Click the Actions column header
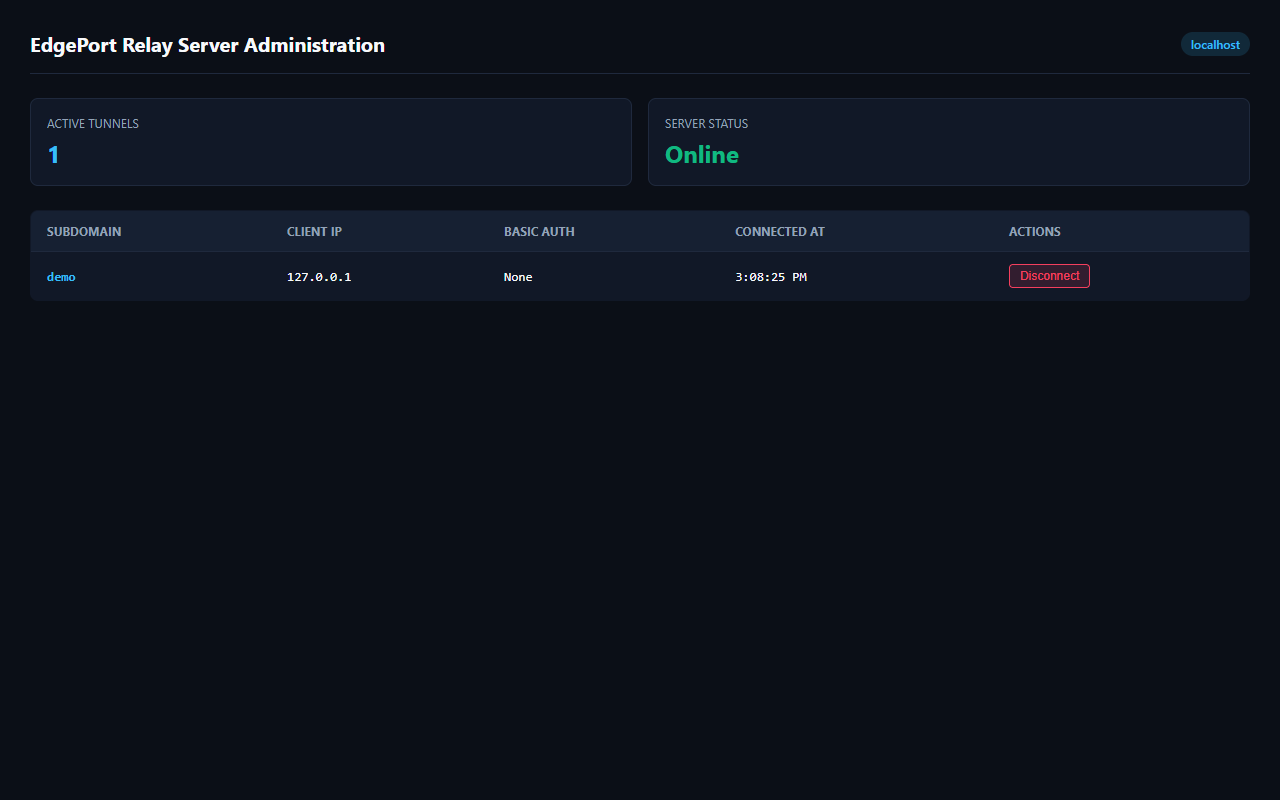 pyautogui.click(x=1035, y=232)
